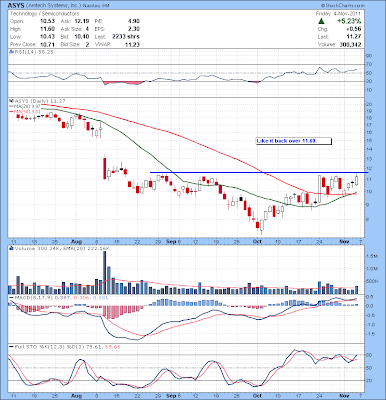386x400 pixels.
Task: Click the 'Like it back over 11.60.' annotation box
Action: tap(294, 141)
